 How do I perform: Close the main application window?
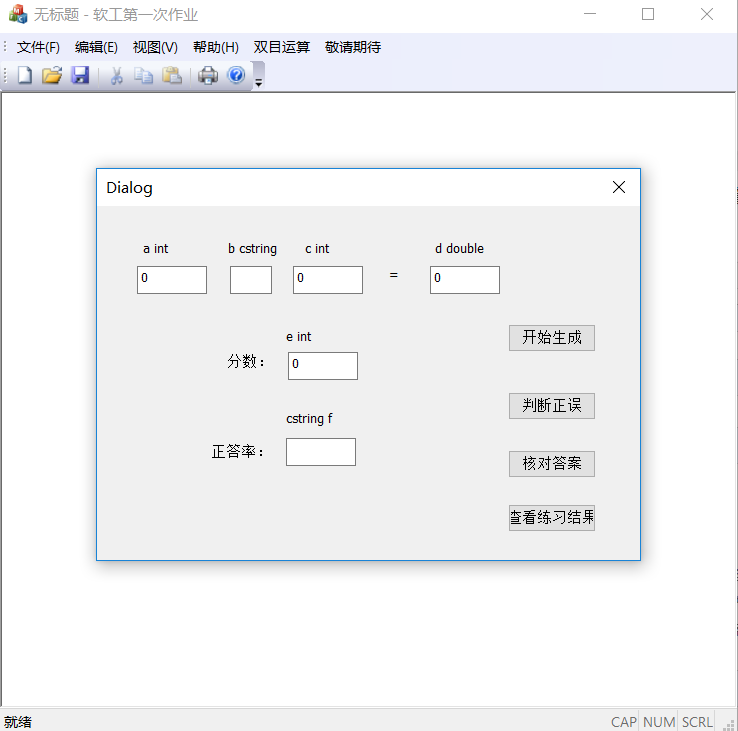(x=706, y=14)
